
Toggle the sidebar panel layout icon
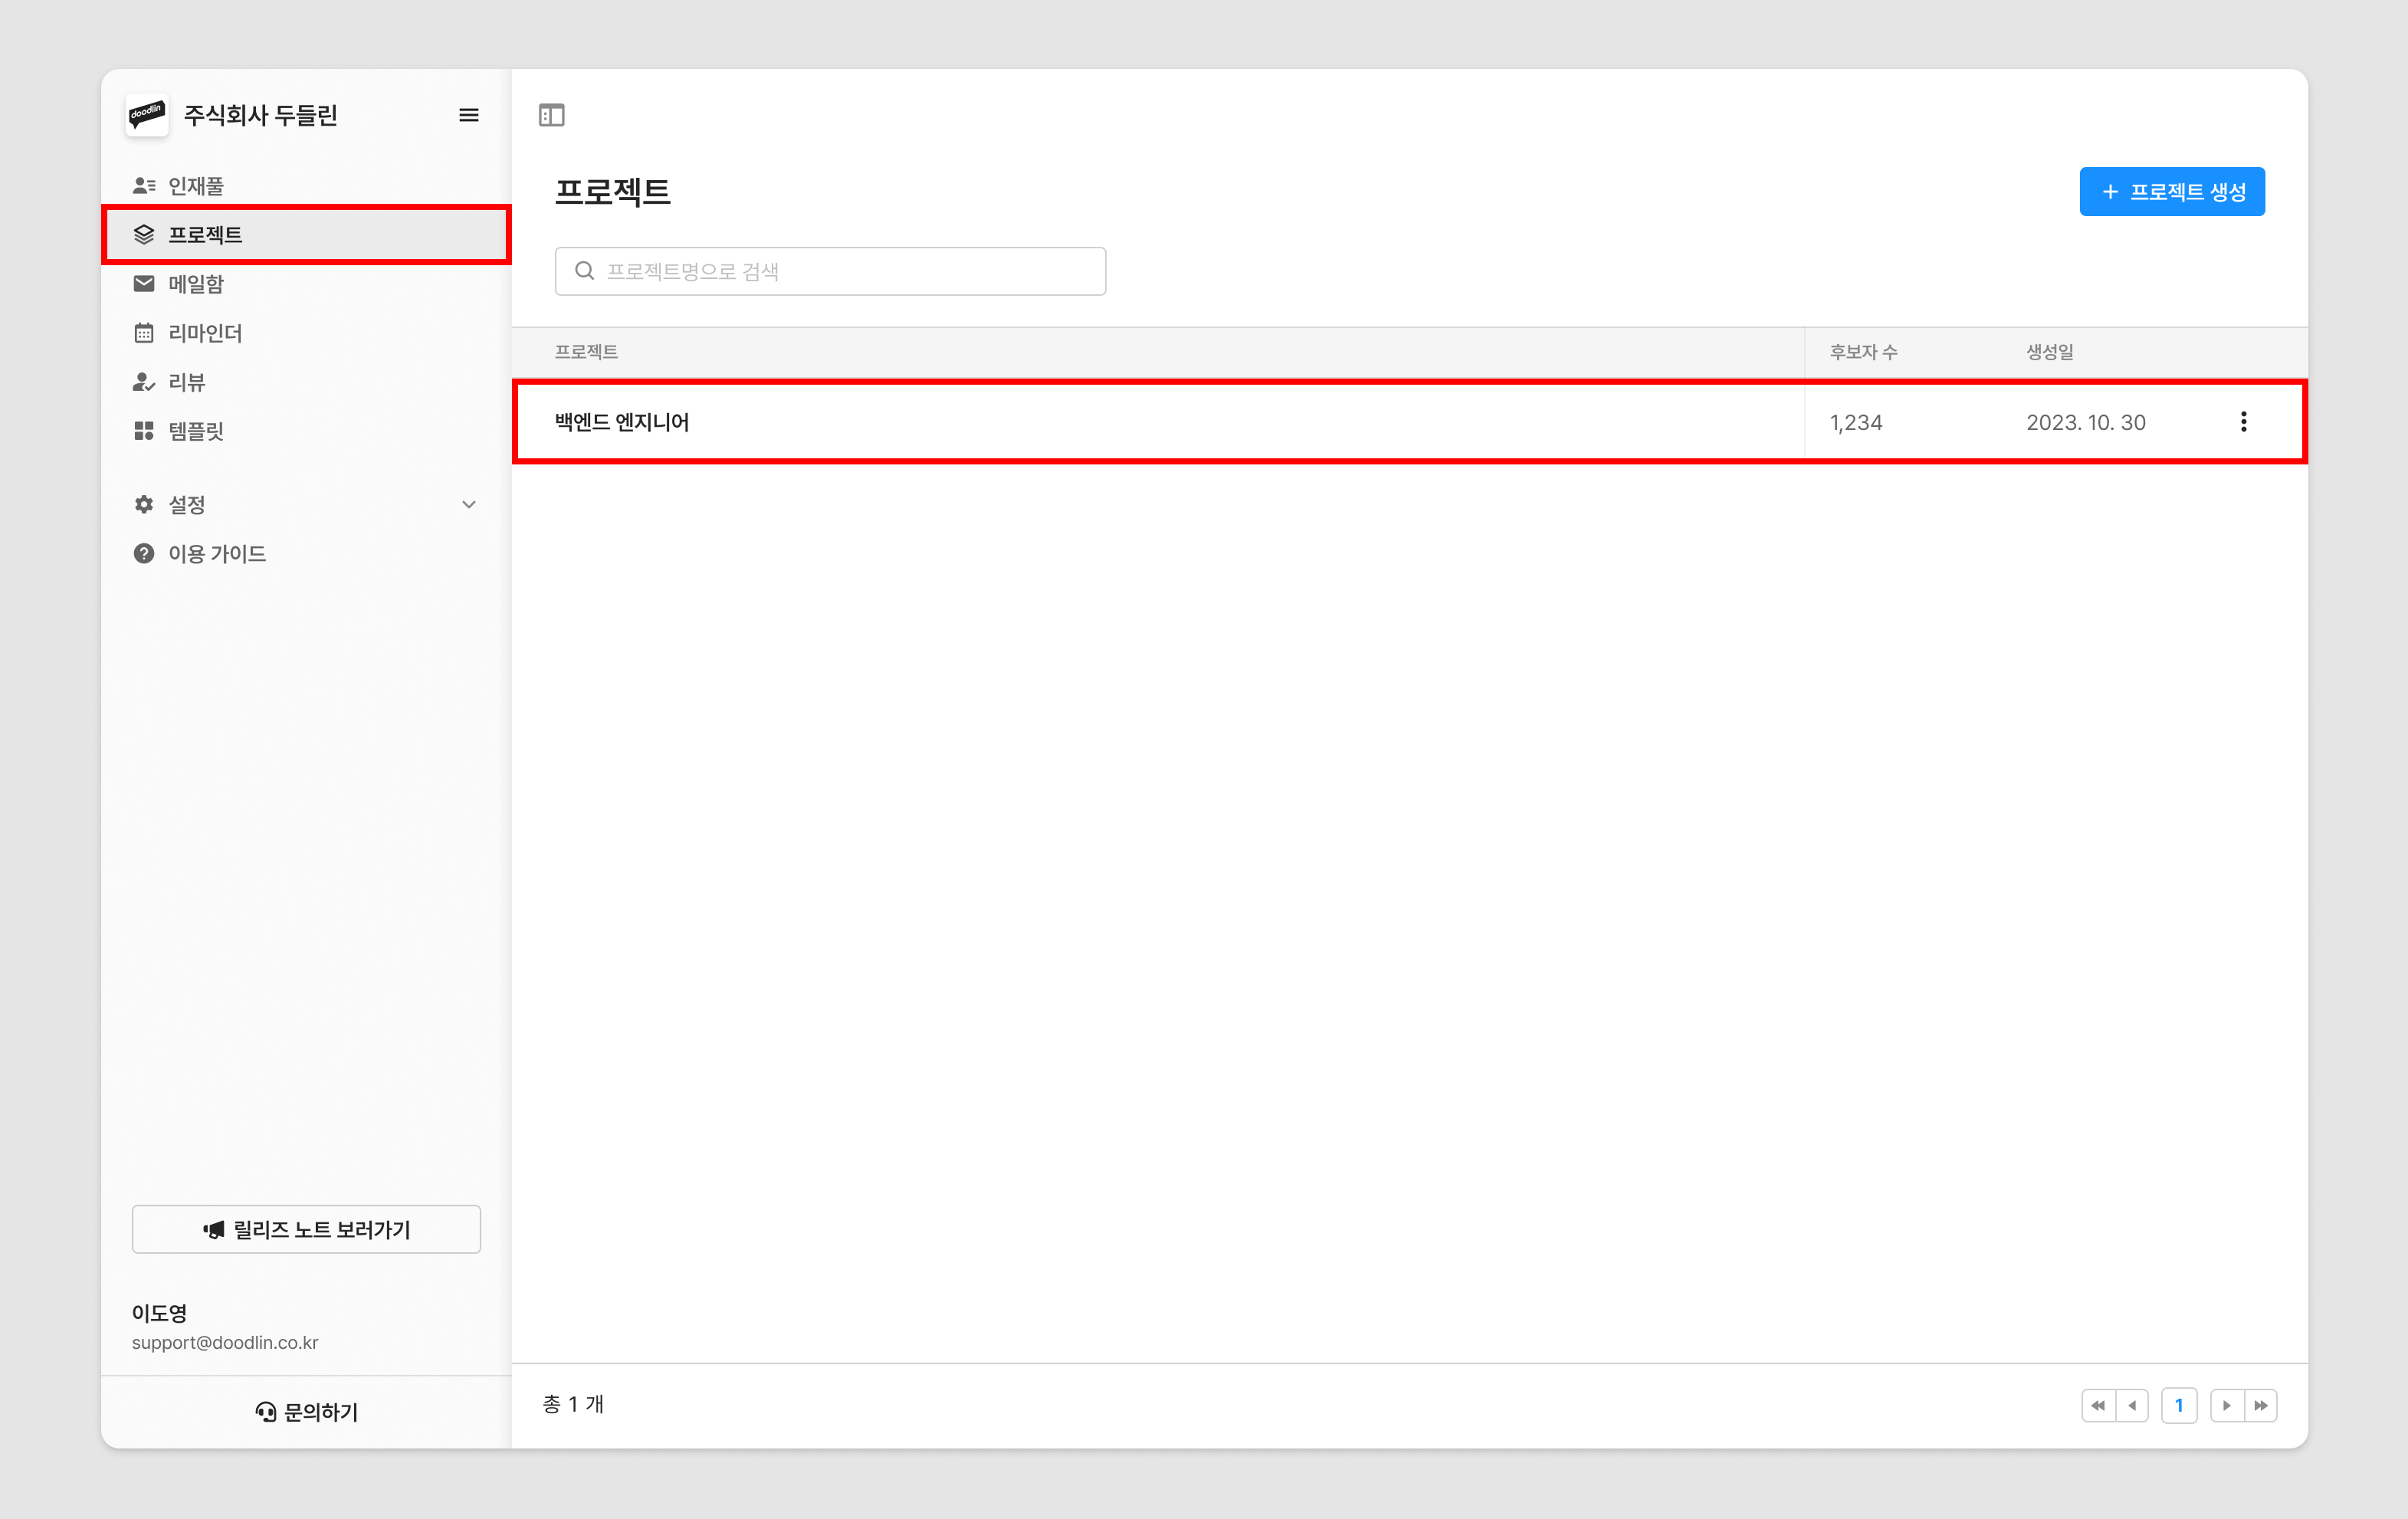click(x=551, y=115)
